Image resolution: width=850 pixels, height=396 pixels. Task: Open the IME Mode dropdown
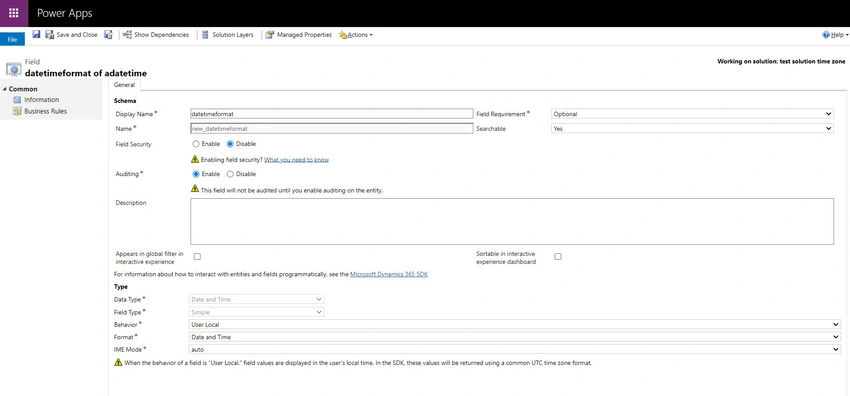coord(514,349)
